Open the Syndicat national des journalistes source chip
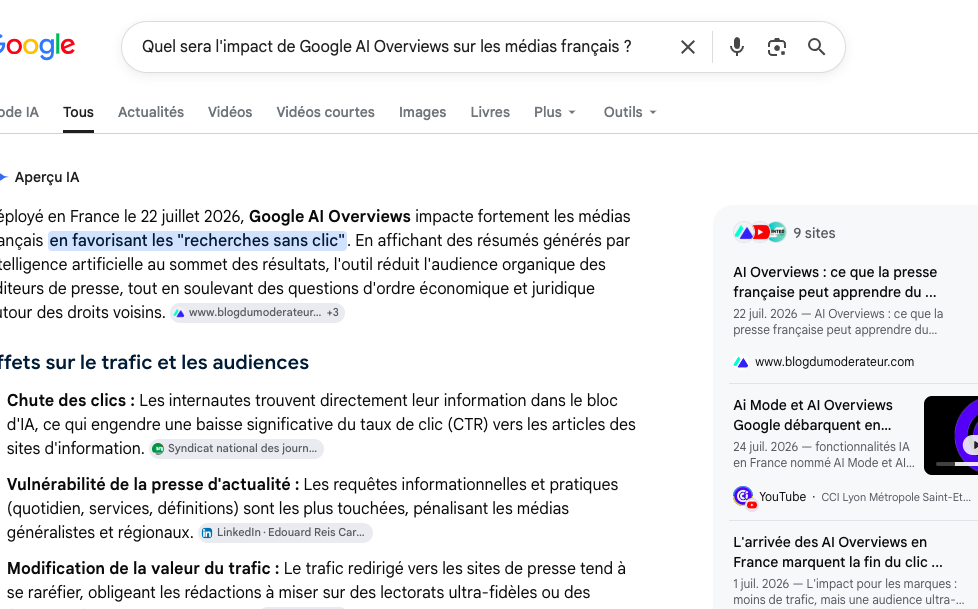 pos(236,449)
